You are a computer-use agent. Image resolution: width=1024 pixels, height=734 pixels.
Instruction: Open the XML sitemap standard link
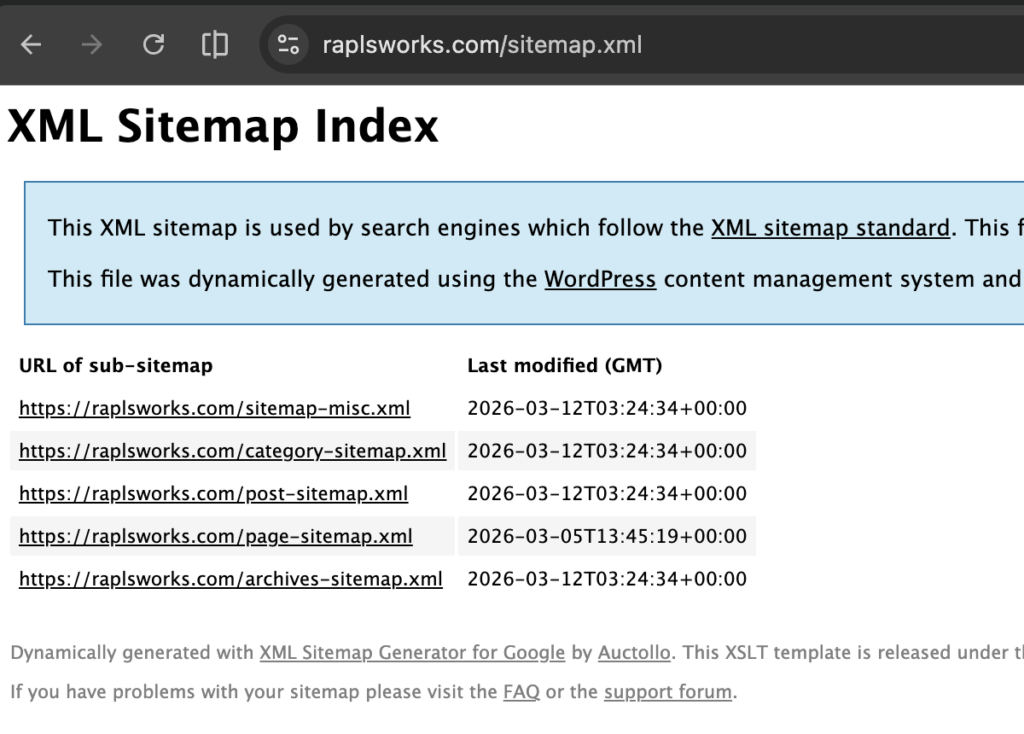click(x=830, y=228)
